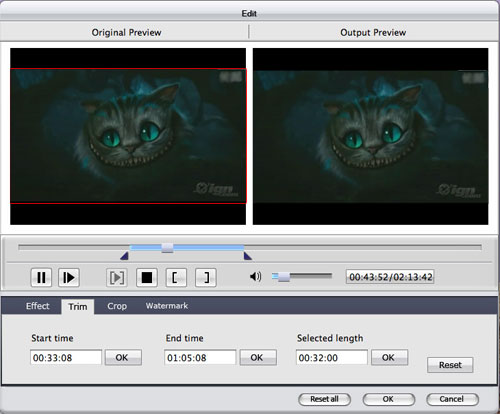Open the Watermark tab
Screen dimensions: 500x414
pos(167,306)
